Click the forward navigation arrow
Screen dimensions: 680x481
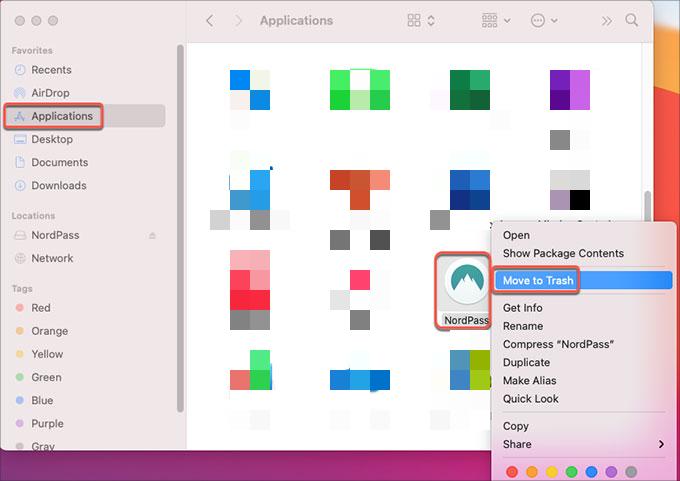[x=237, y=20]
